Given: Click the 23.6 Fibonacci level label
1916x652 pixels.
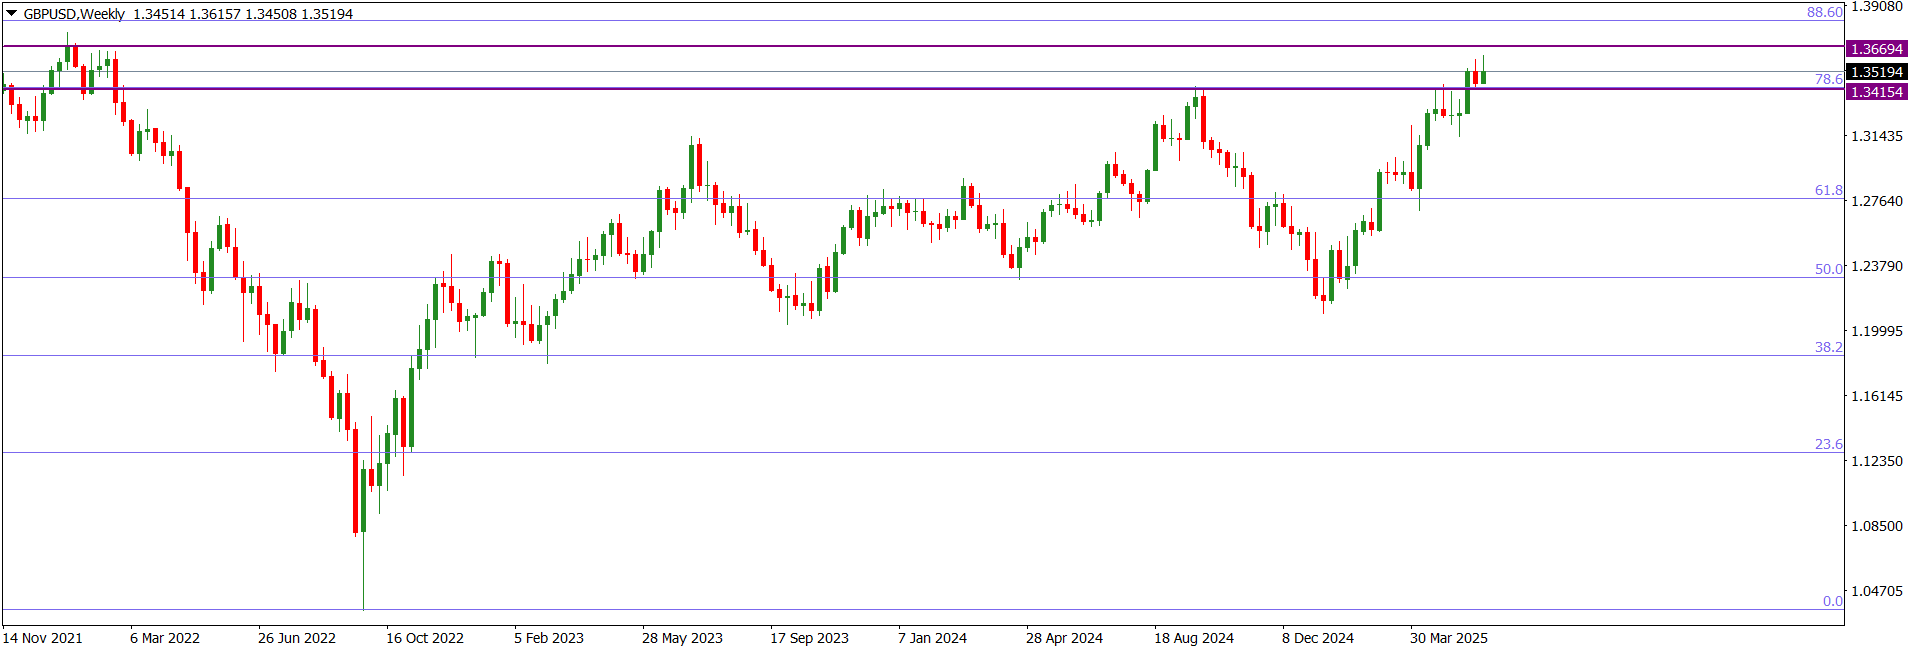Looking at the screenshot, I should click(1828, 444).
